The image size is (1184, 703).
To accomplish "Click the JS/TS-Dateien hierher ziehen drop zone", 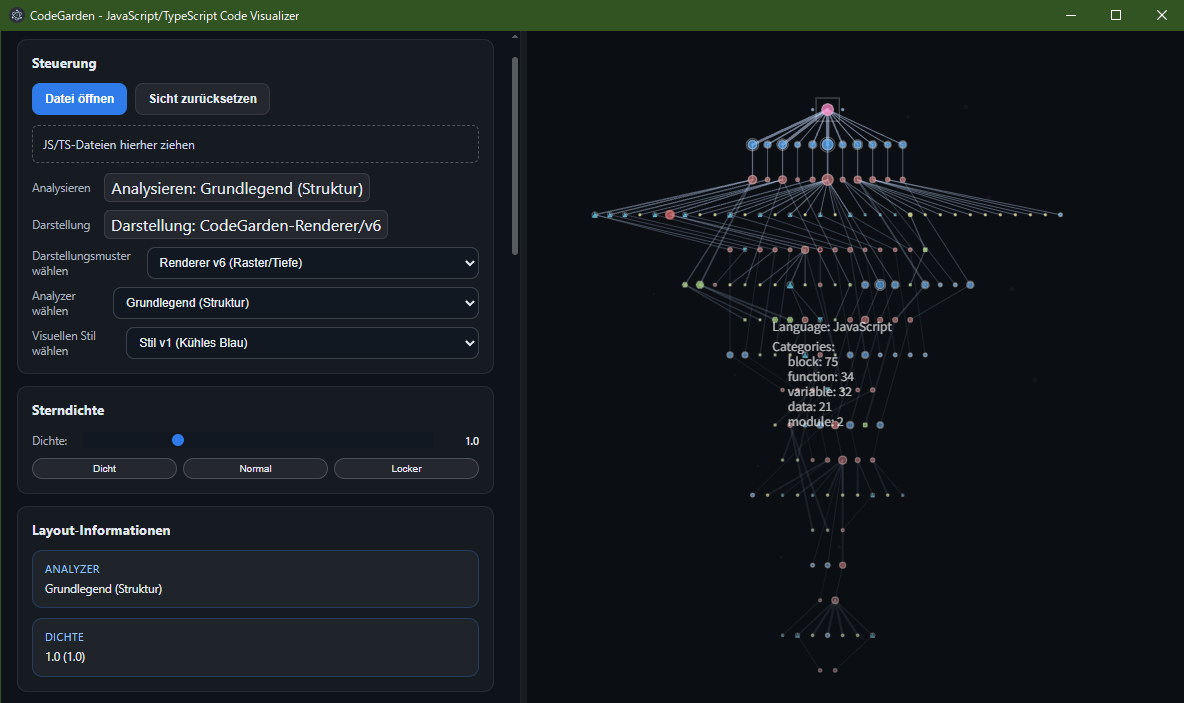I will pos(255,144).
